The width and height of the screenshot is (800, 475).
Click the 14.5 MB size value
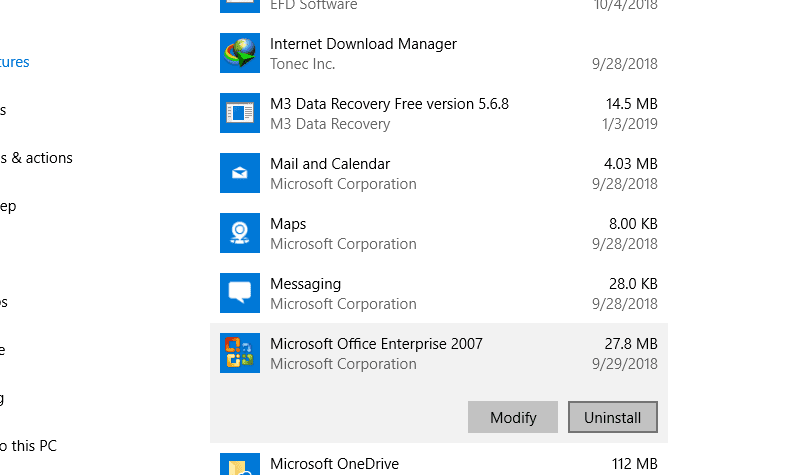(632, 104)
